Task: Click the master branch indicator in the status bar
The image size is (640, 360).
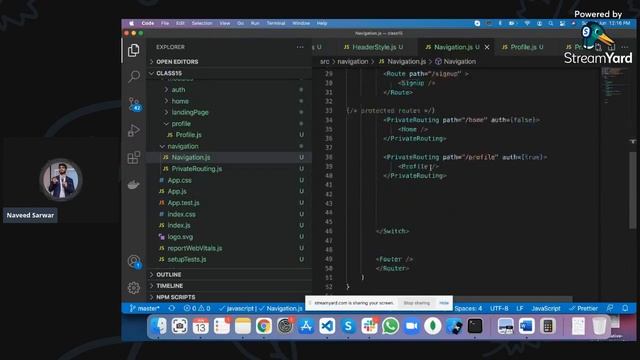Action: [x=144, y=309]
